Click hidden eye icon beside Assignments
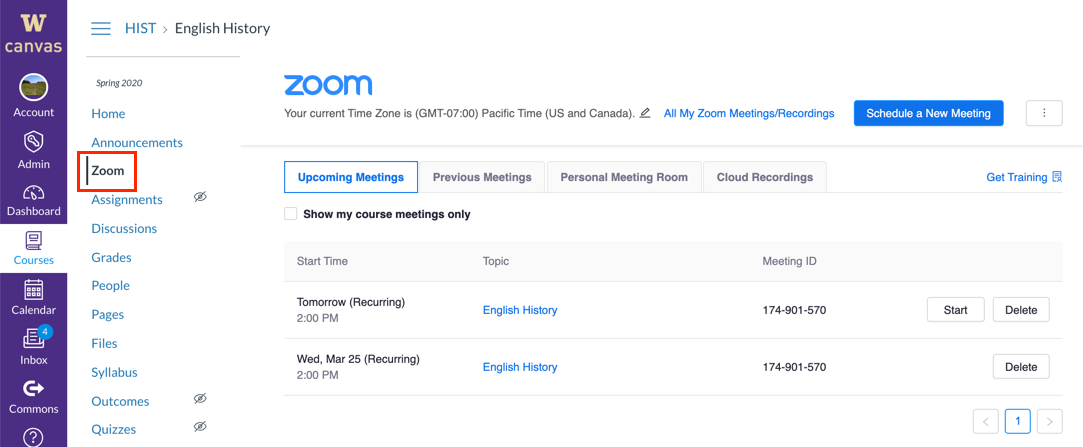The image size is (1083, 447). click(x=200, y=198)
